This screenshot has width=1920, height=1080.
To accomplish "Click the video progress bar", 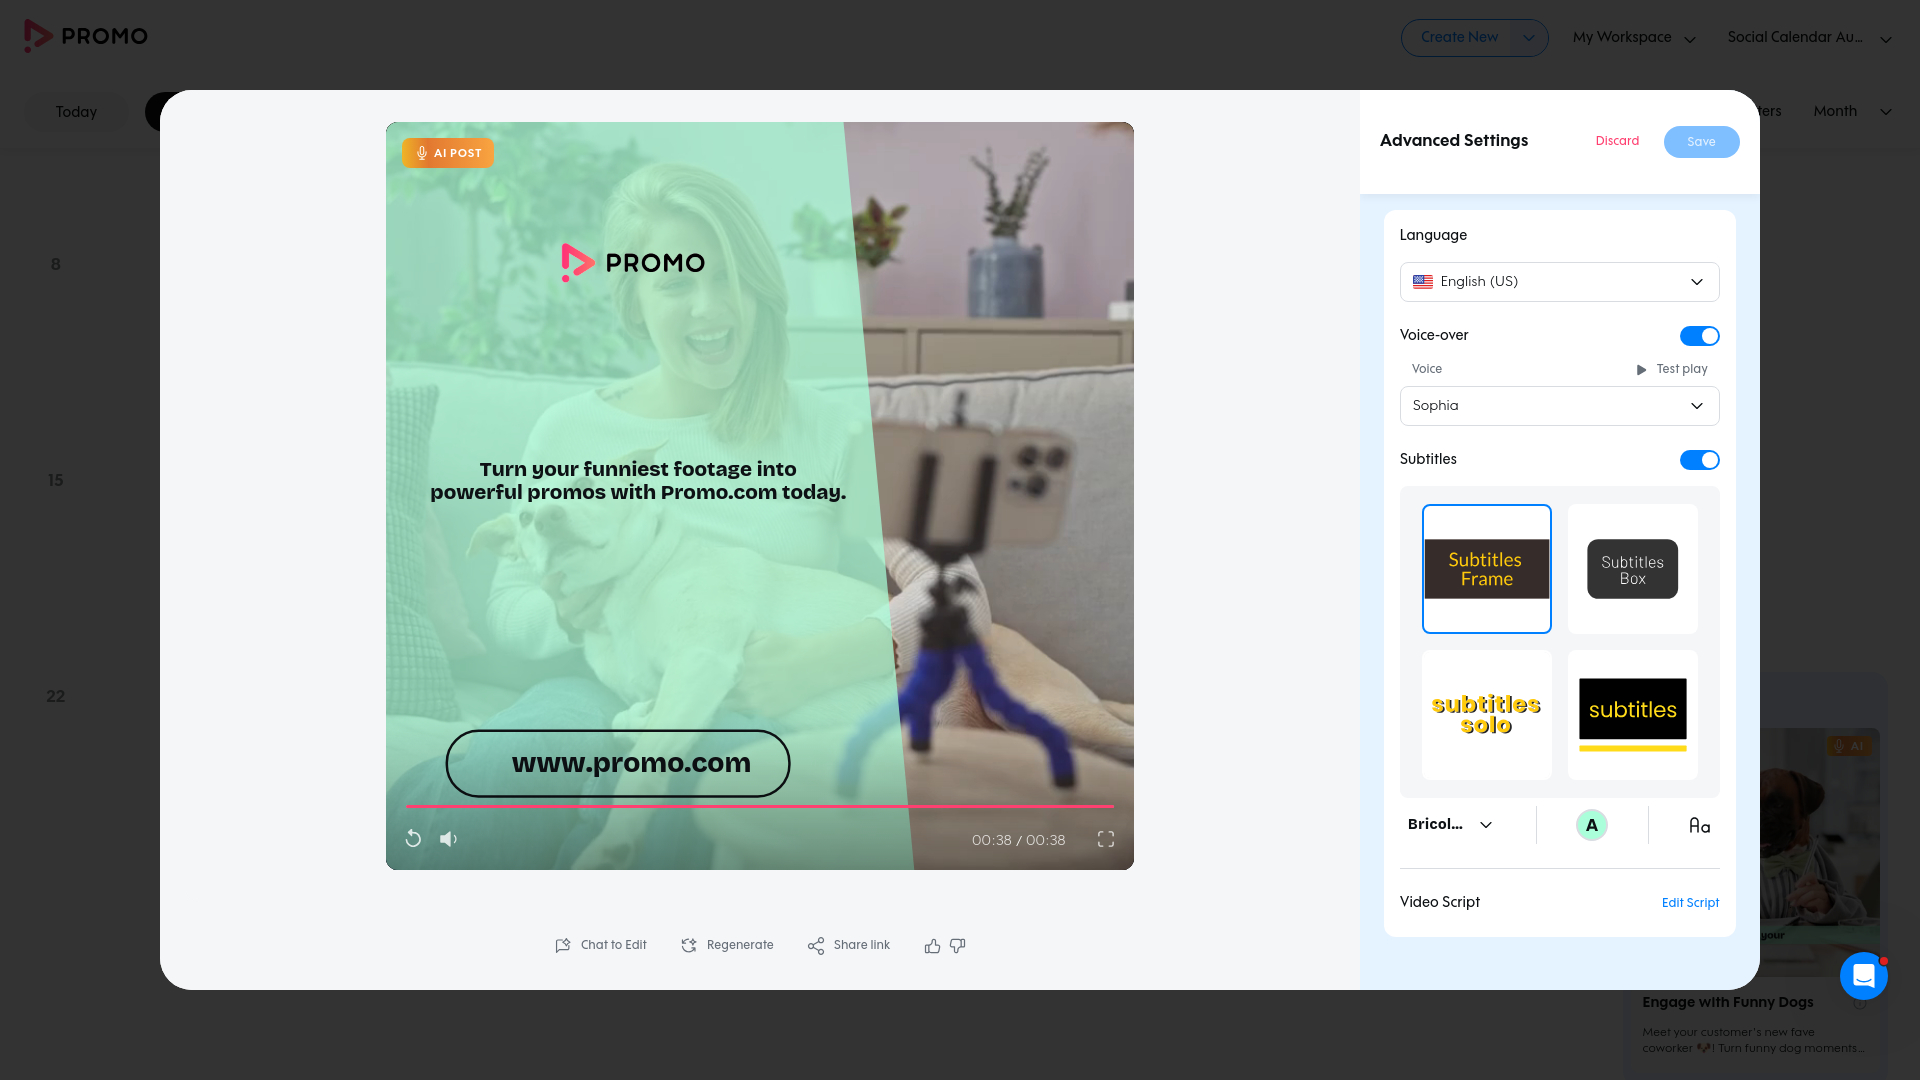I will click(x=759, y=806).
